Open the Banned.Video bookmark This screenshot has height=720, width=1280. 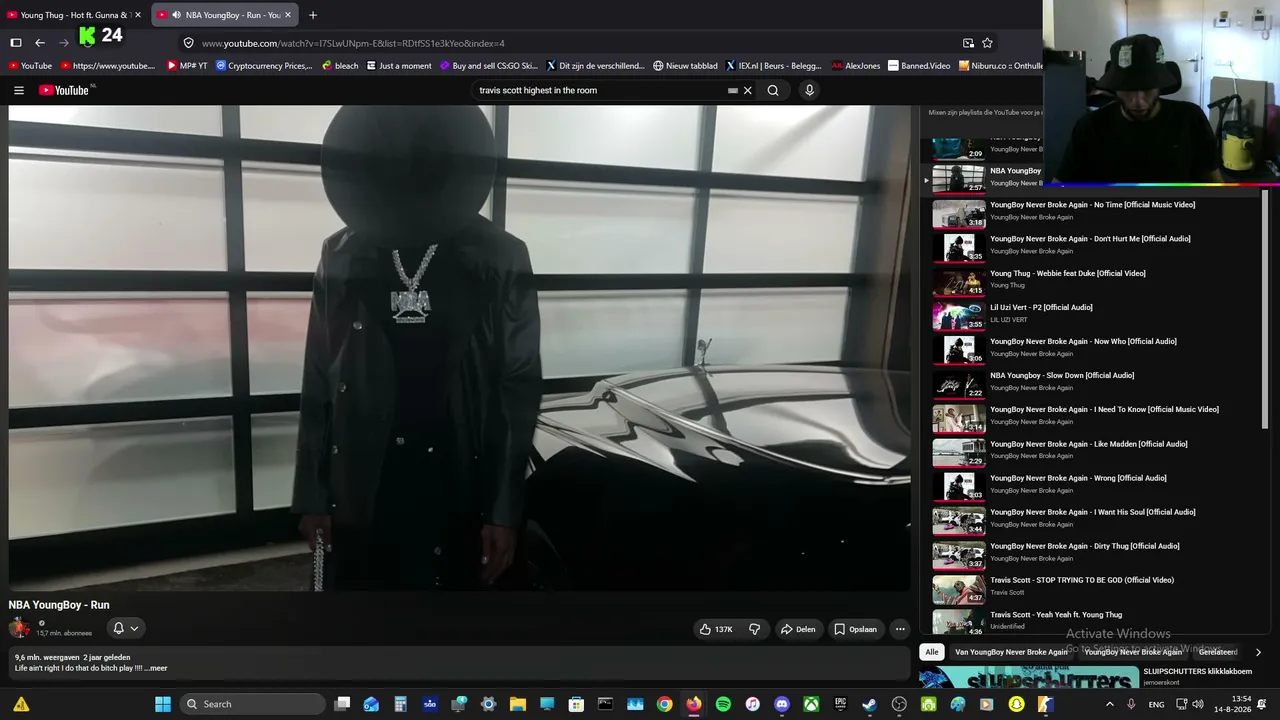coord(919,66)
